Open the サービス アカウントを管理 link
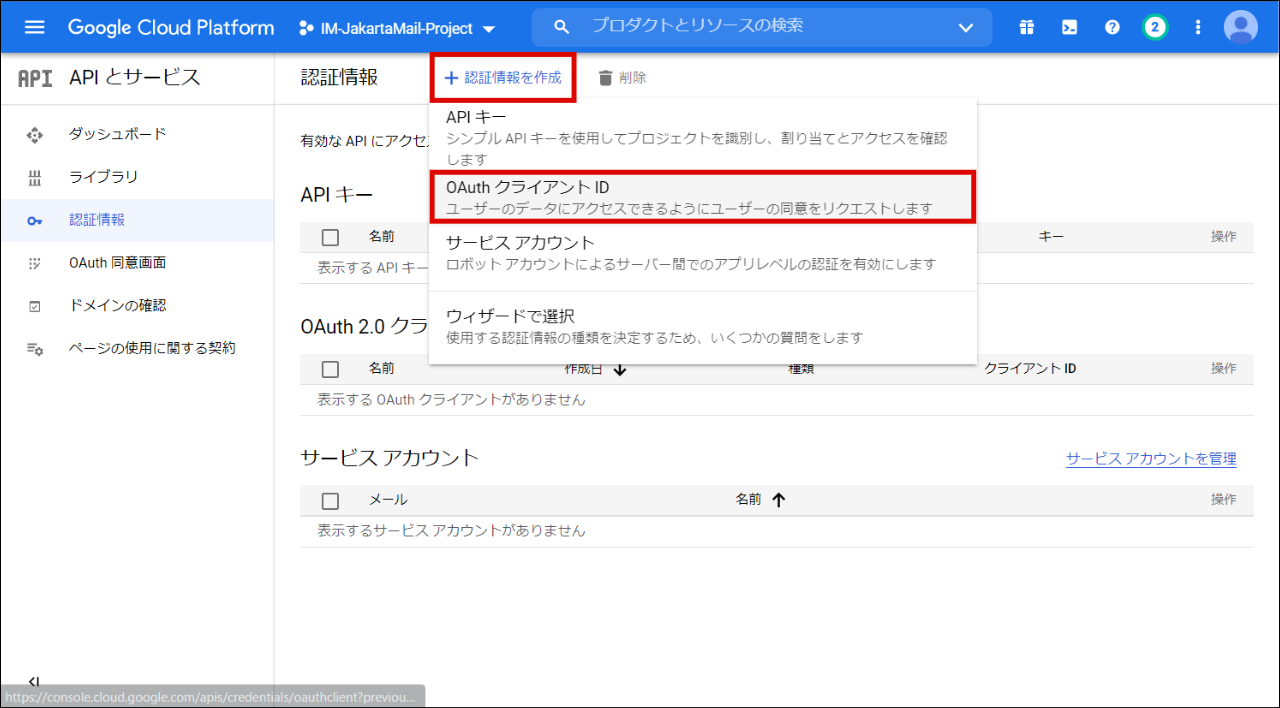Image resolution: width=1280 pixels, height=708 pixels. [x=1151, y=459]
